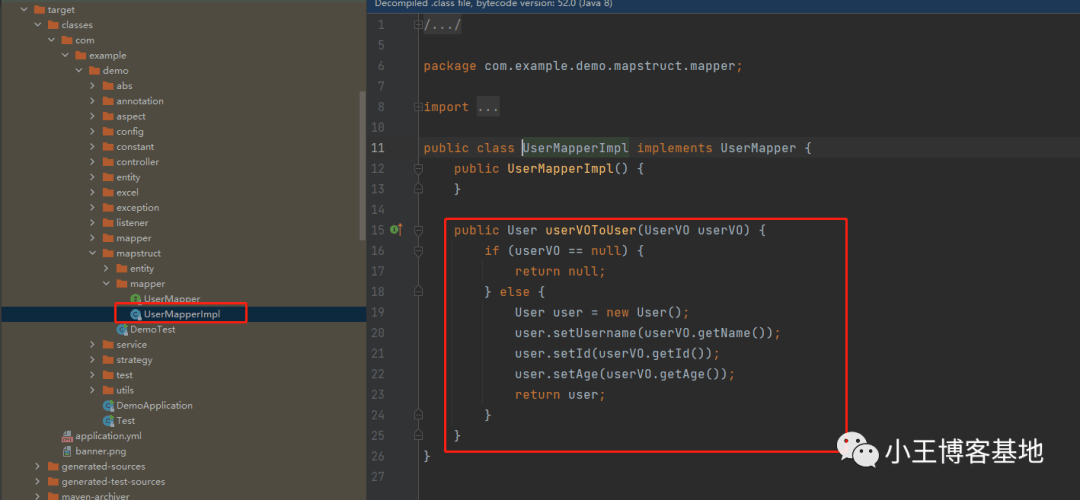Select the service folder
The height and width of the screenshot is (500, 1080).
pos(132,344)
